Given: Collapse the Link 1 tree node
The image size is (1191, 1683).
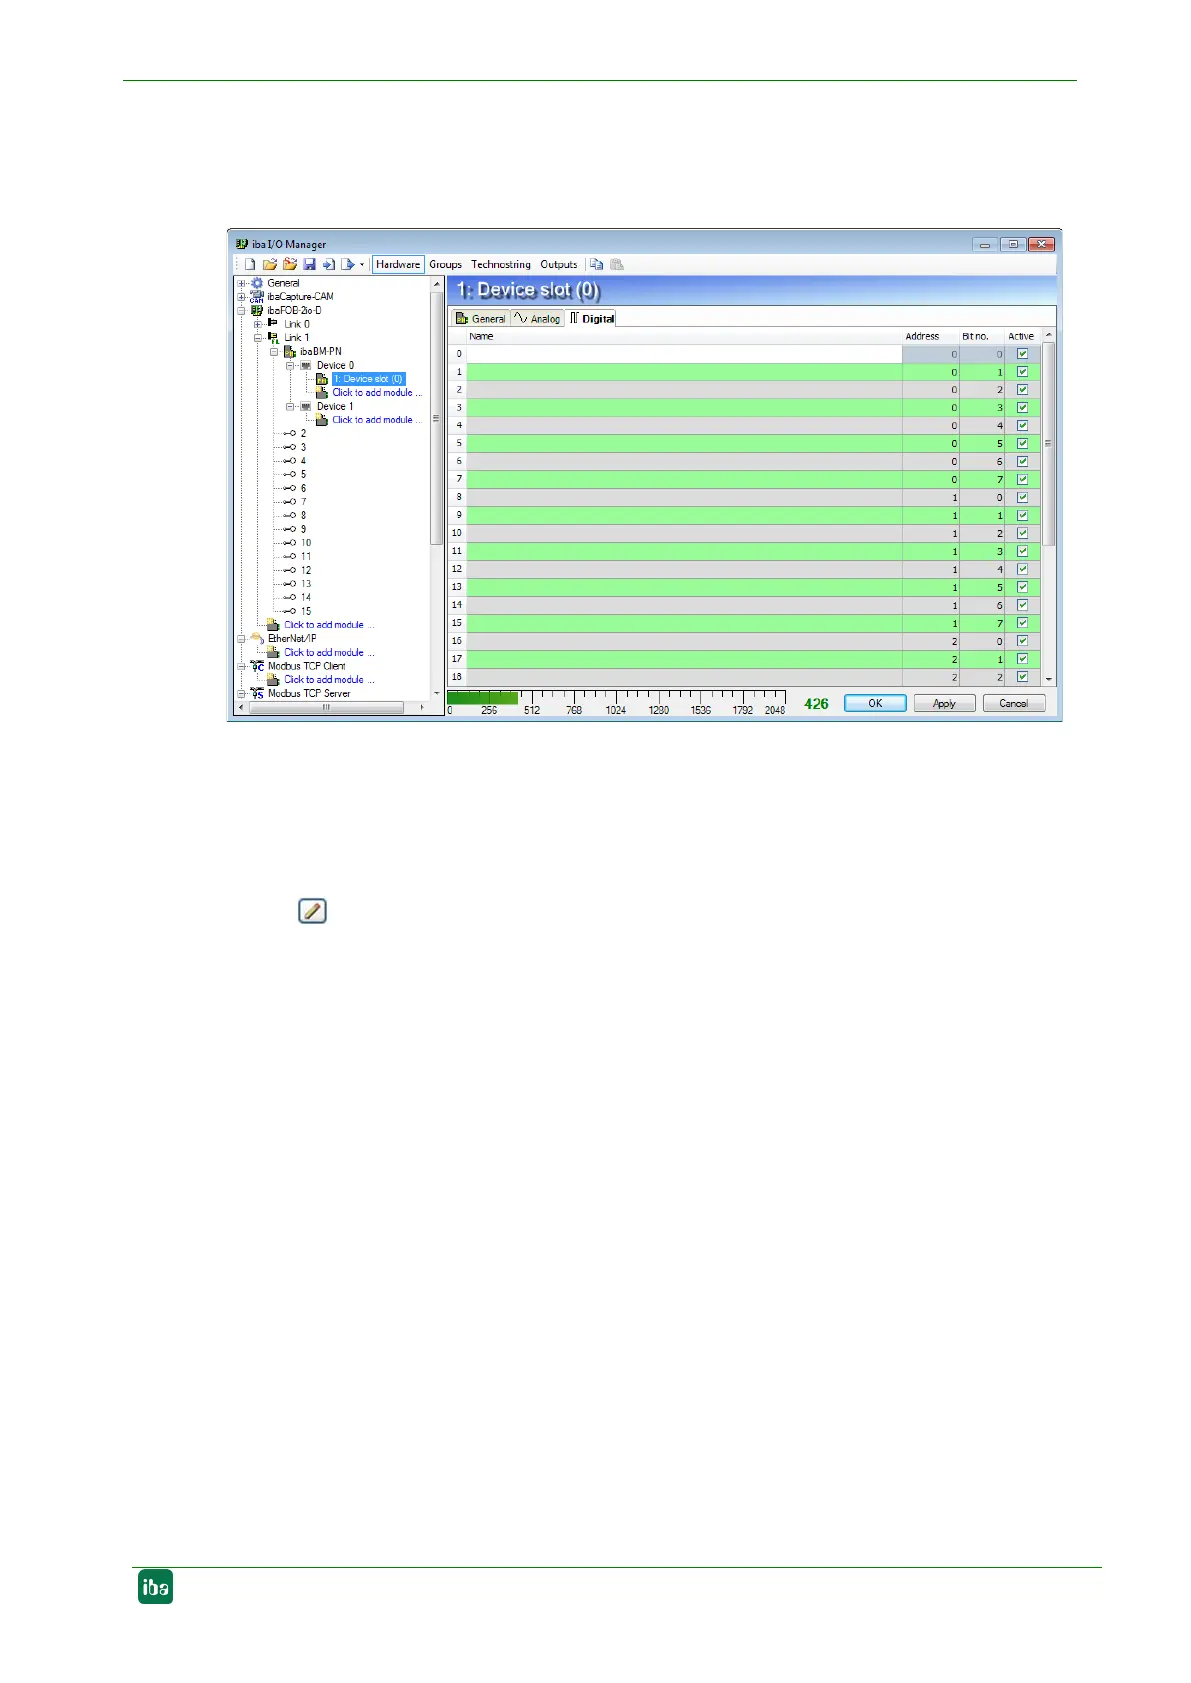Looking at the screenshot, I should (x=258, y=338).
